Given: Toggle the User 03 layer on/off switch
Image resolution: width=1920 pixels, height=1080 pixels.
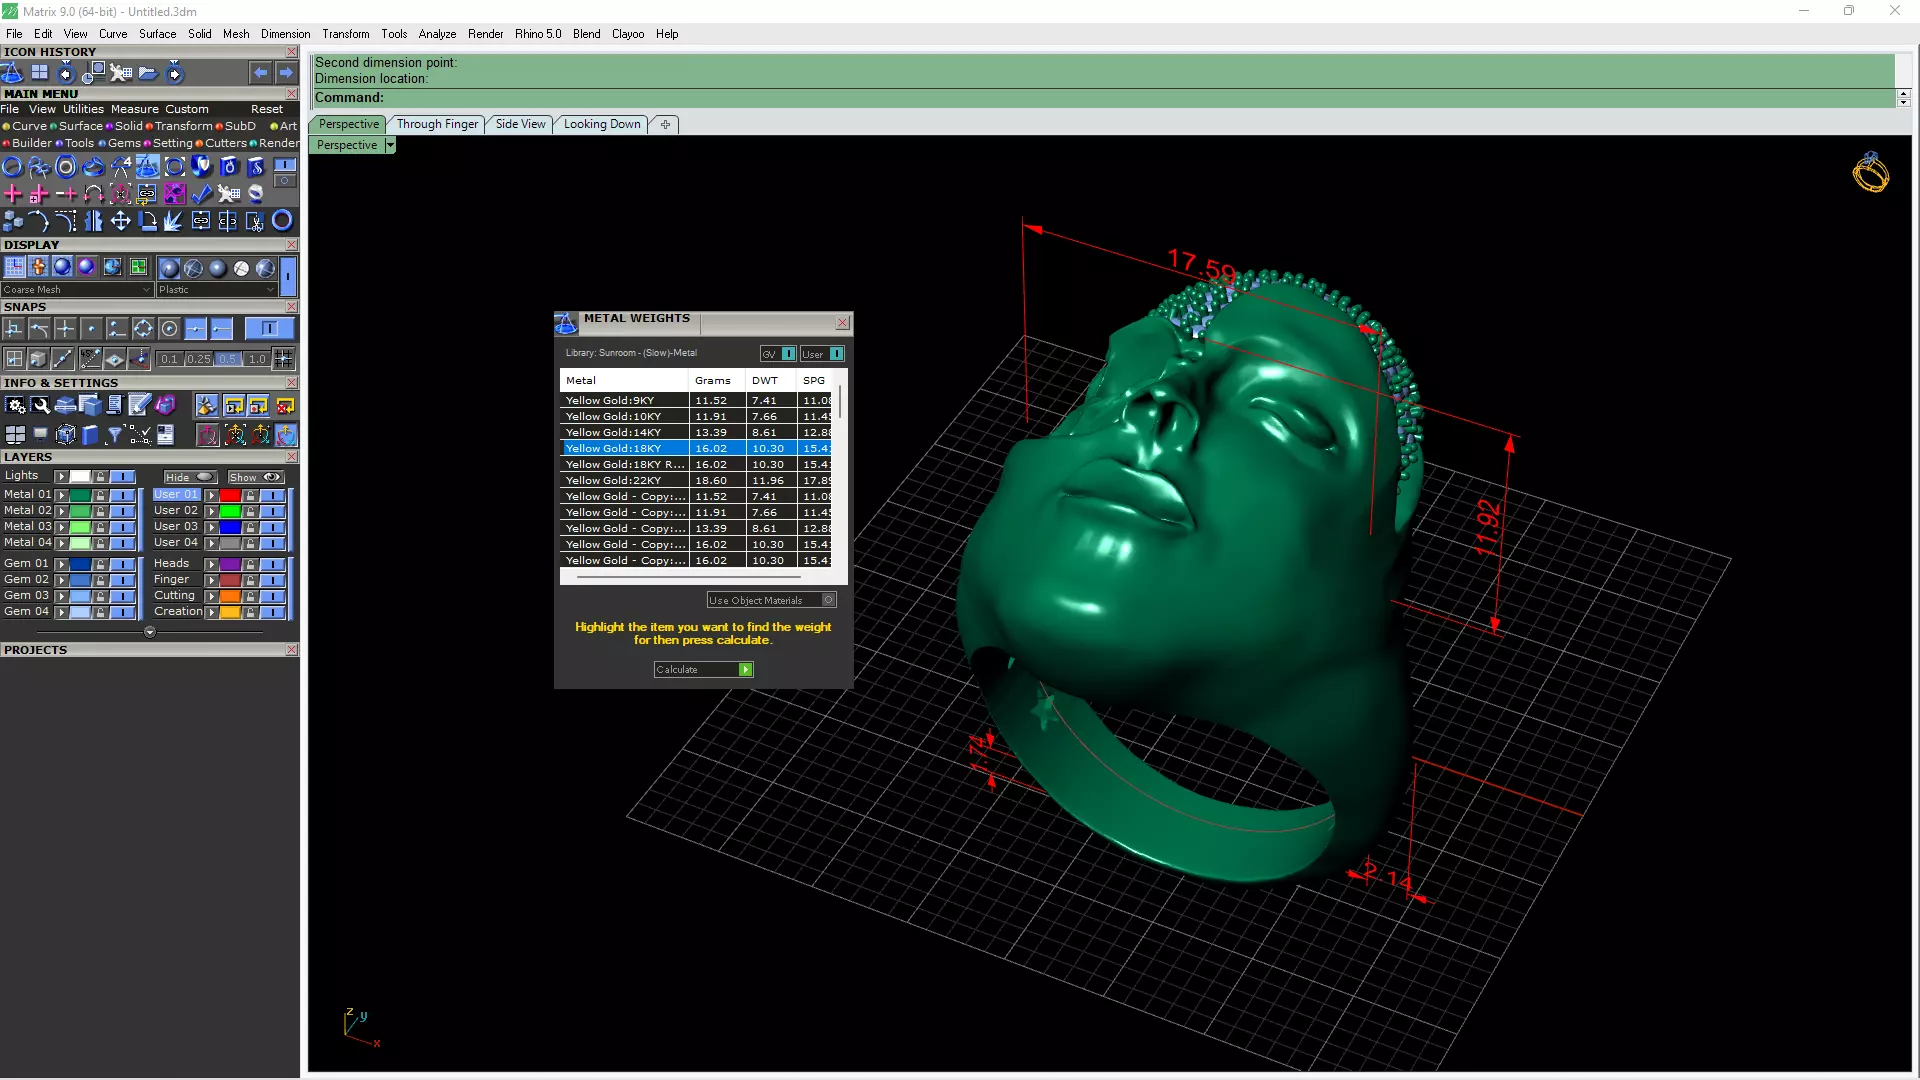Looking at the screenshot, I should point(273,527).
